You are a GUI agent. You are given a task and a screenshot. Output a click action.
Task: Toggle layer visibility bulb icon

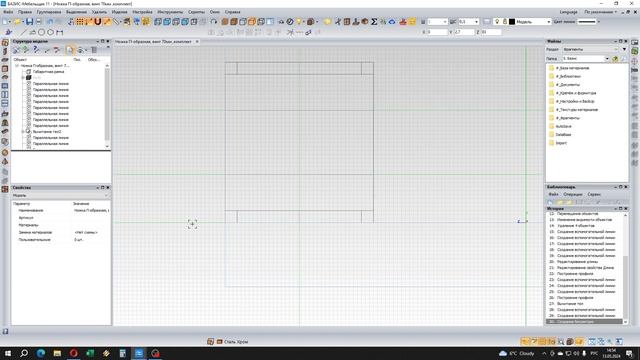click(x=497, y=22)
